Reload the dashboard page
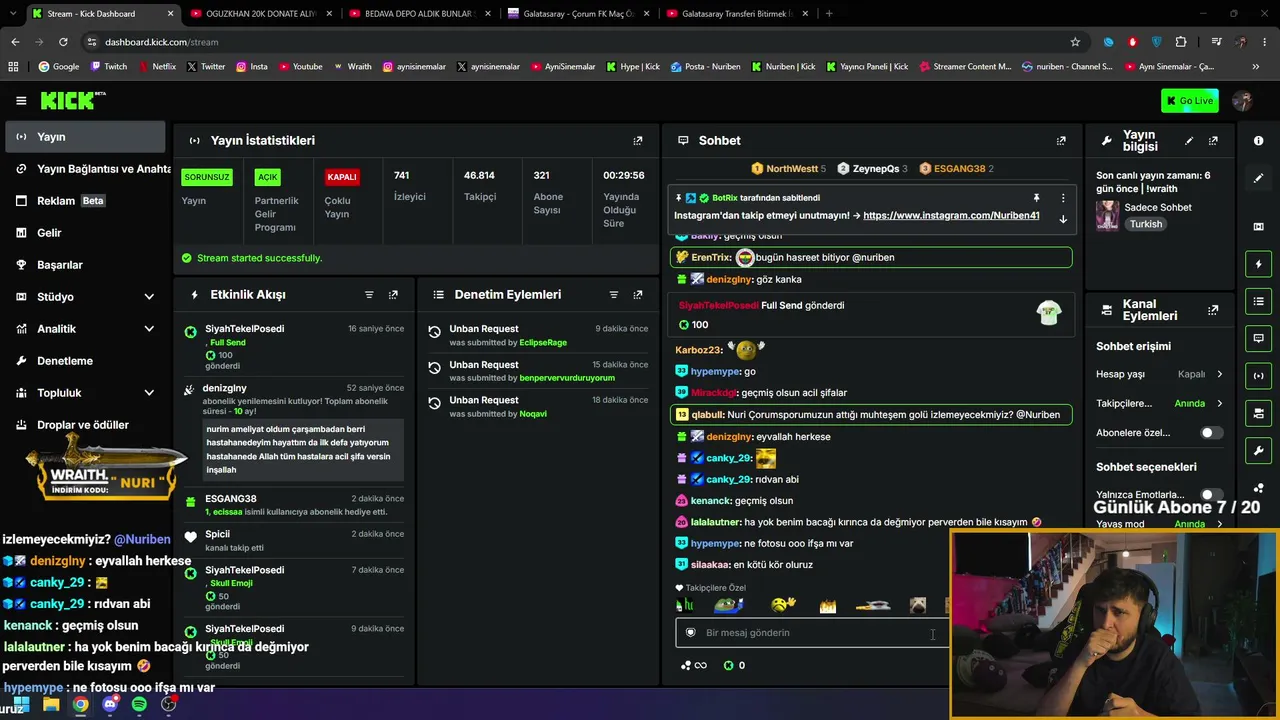 [x=63, y=42]
